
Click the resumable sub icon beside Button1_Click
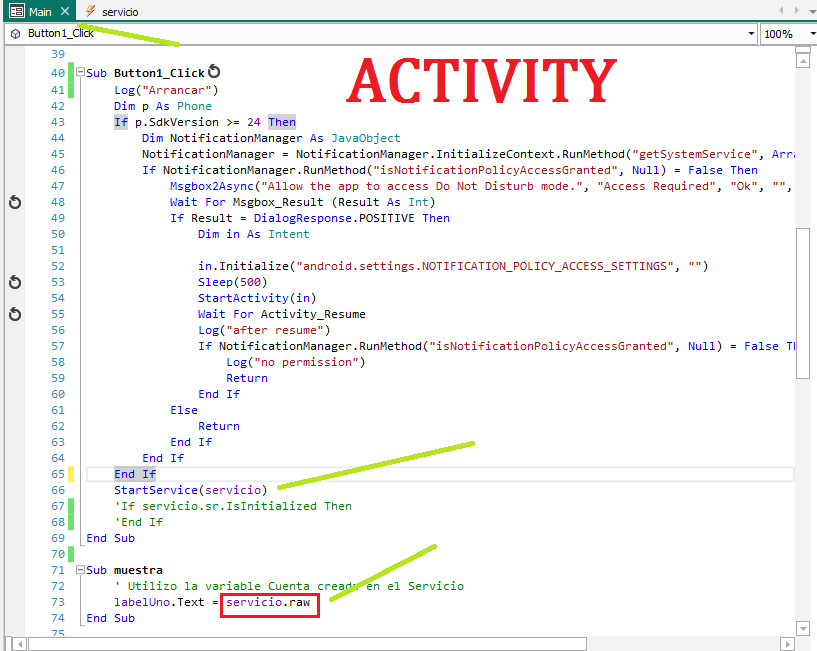(214, 71)
